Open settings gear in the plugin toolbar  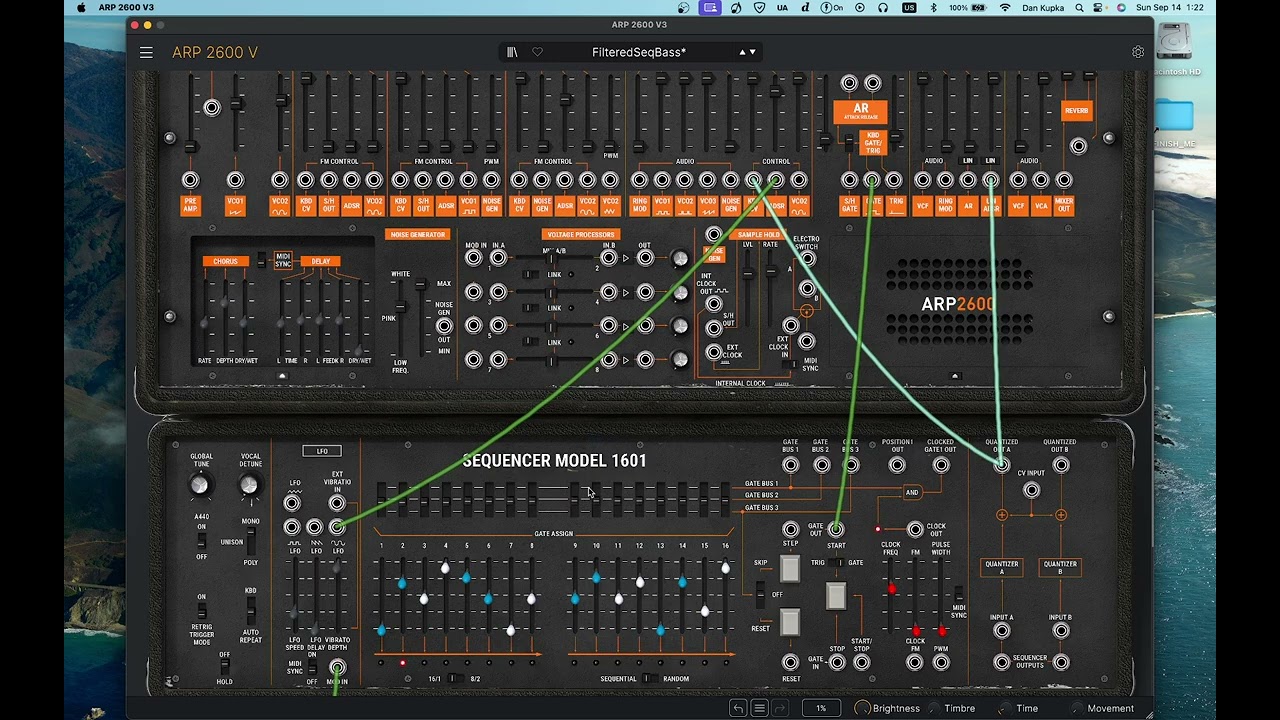pyautogui.click(x=1138, y=52)
